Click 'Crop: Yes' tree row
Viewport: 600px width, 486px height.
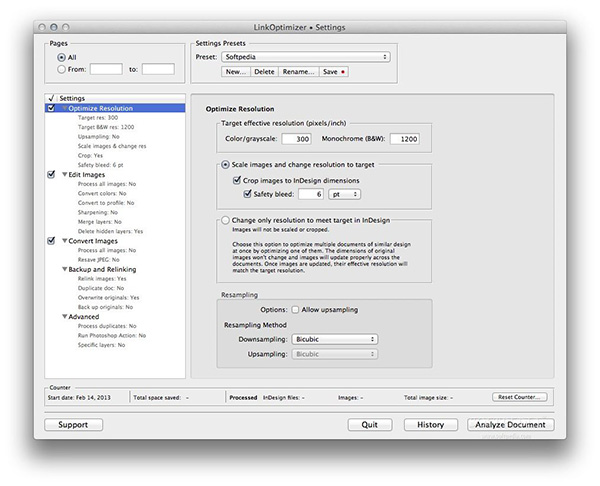90,156
